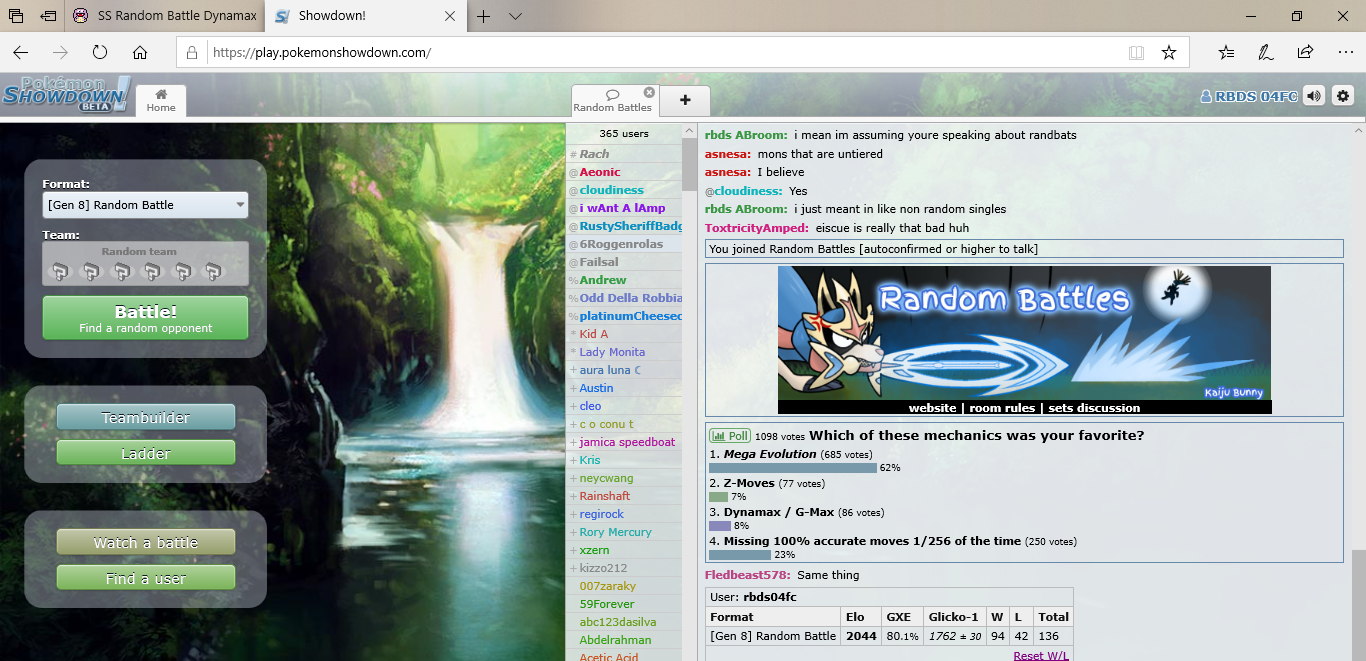Open the Options gear icon

(1343, 96)
